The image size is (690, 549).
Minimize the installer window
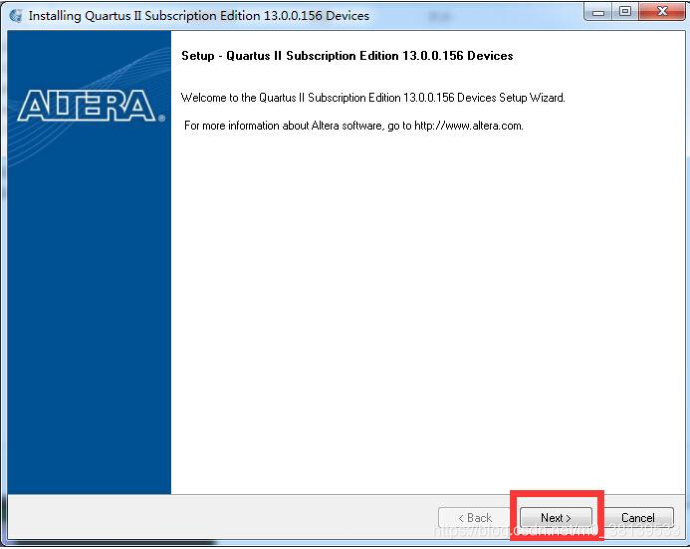(x=598, y=12)
